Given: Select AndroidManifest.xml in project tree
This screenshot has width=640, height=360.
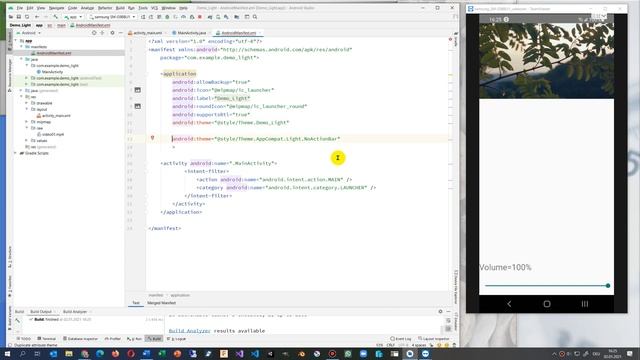Looking at the screenshot, I should (51, 53).
